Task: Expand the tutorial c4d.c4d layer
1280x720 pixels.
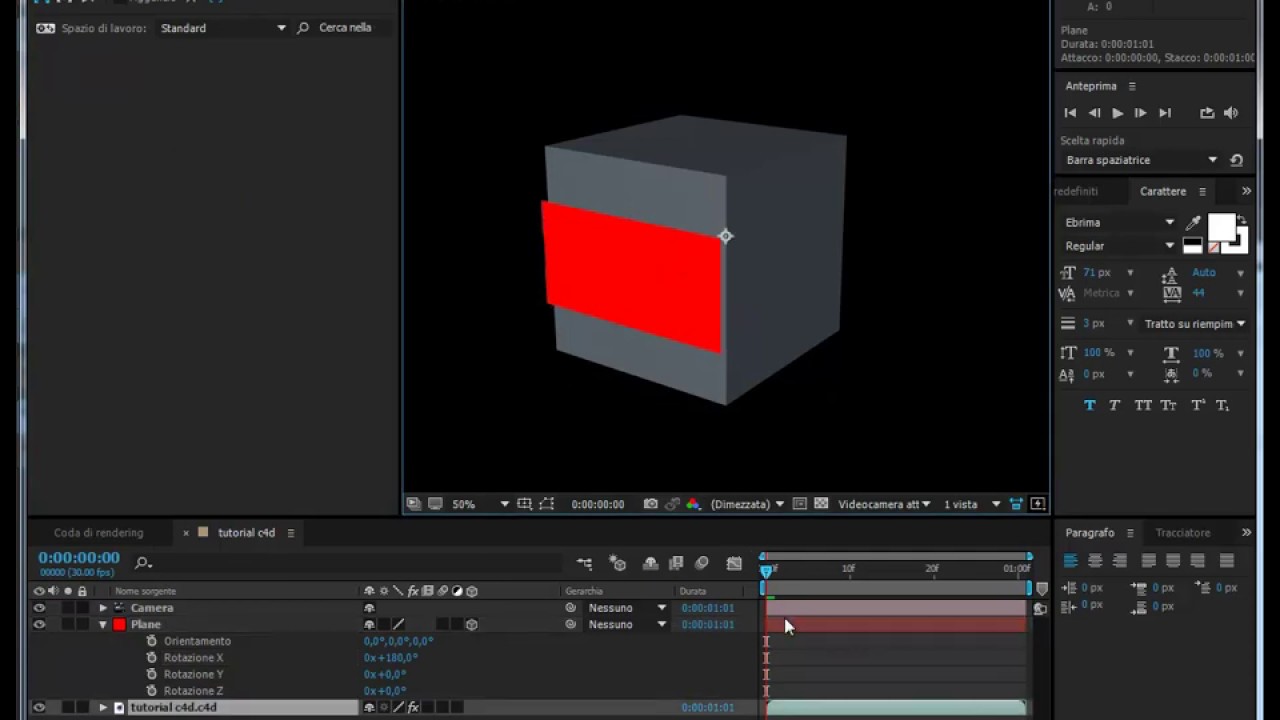Action: click(102, 707)
